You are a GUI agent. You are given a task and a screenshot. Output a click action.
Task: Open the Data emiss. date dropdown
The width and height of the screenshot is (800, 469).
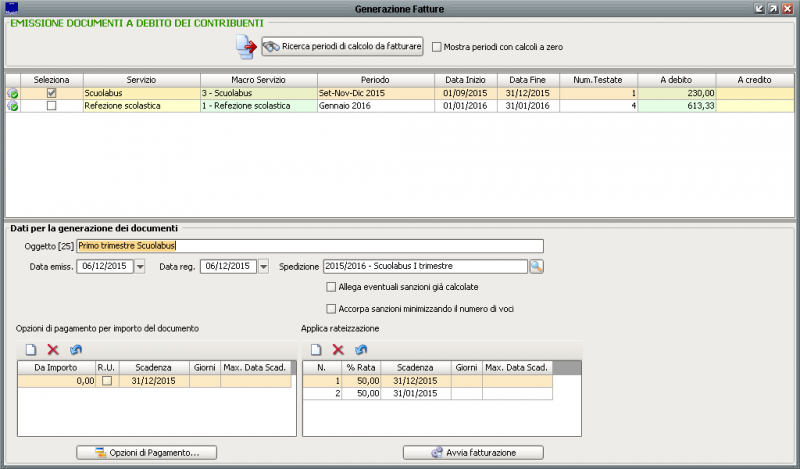pos(140,266)
